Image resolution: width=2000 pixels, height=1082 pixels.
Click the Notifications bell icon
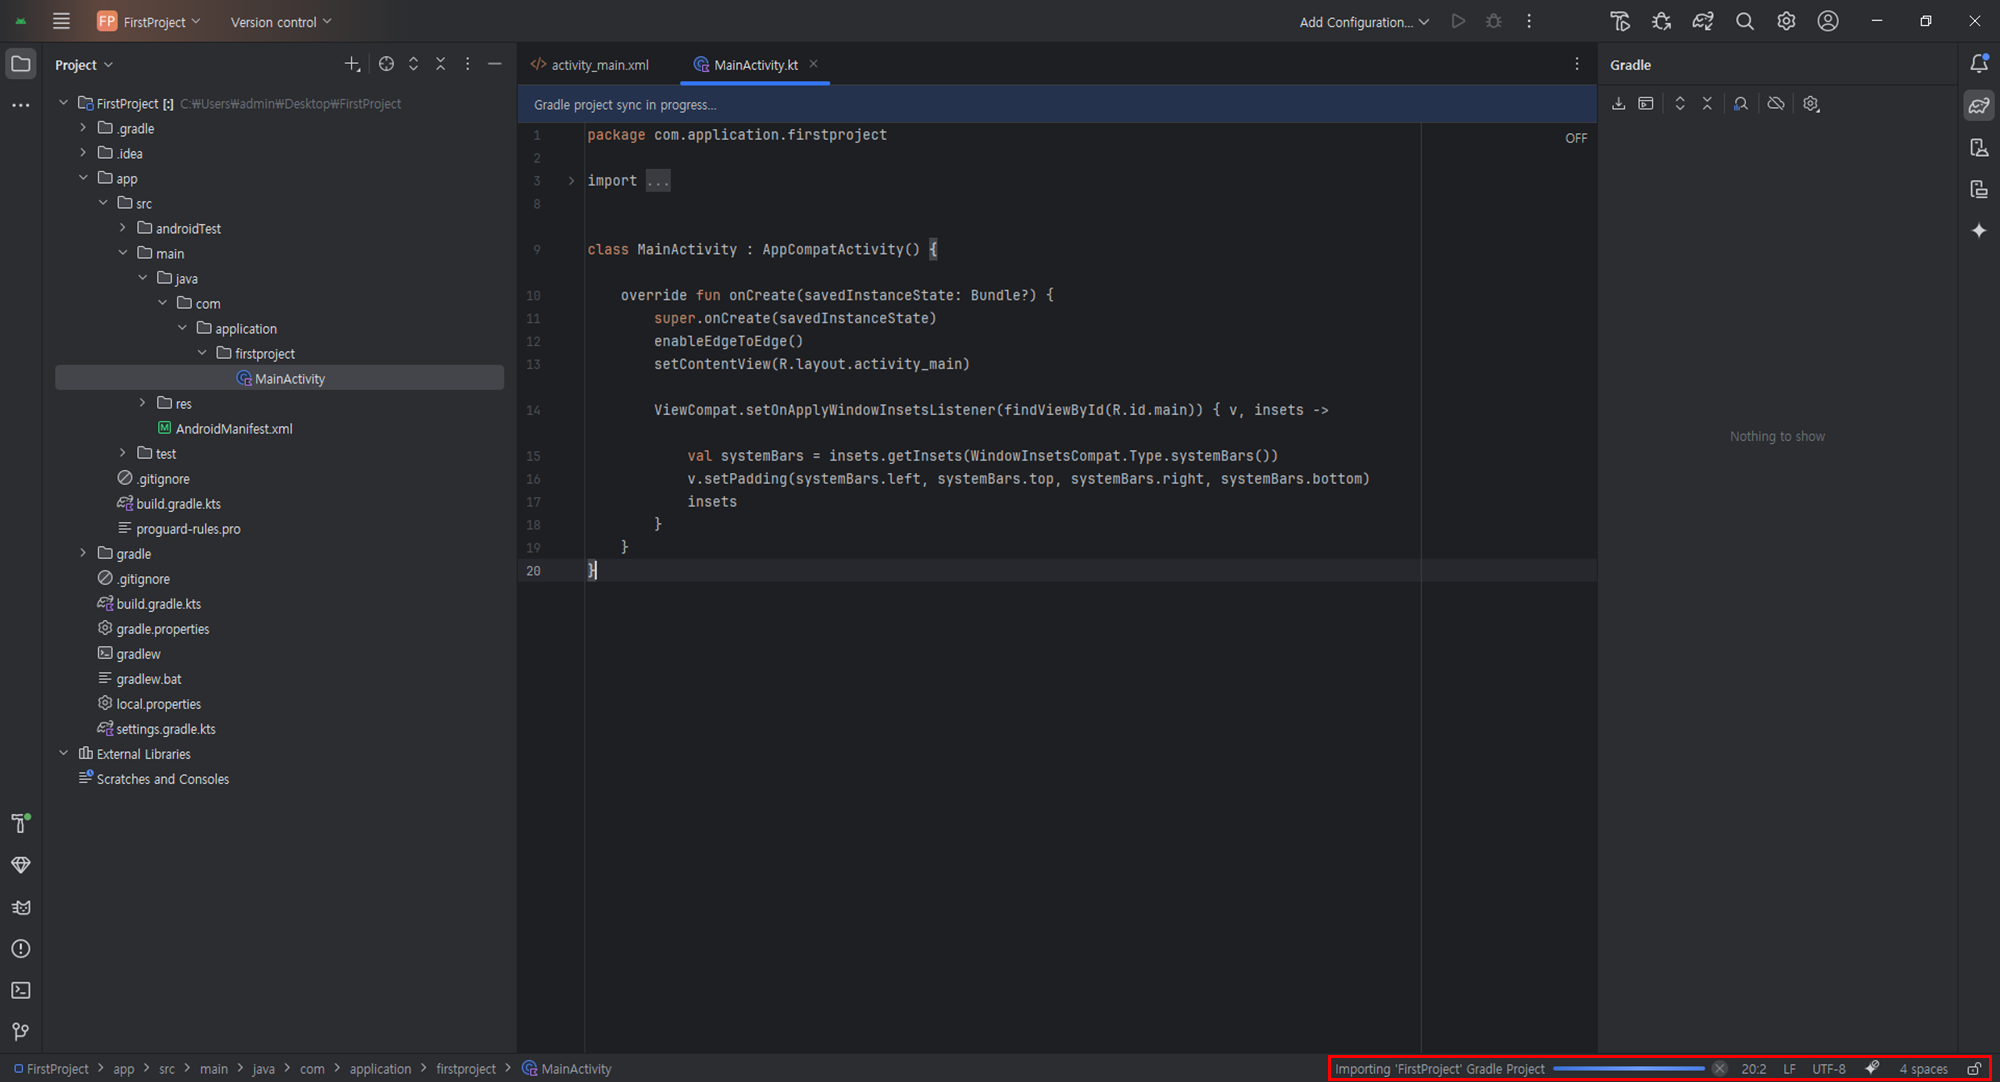[1979, 64]
